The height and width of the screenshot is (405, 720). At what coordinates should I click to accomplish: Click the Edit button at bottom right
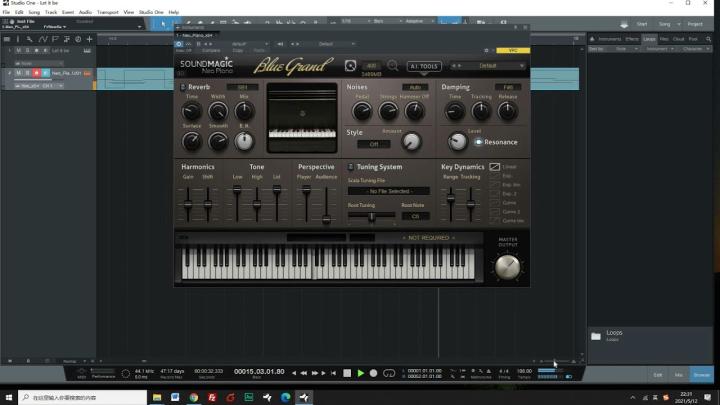click(x=658, y=375)
